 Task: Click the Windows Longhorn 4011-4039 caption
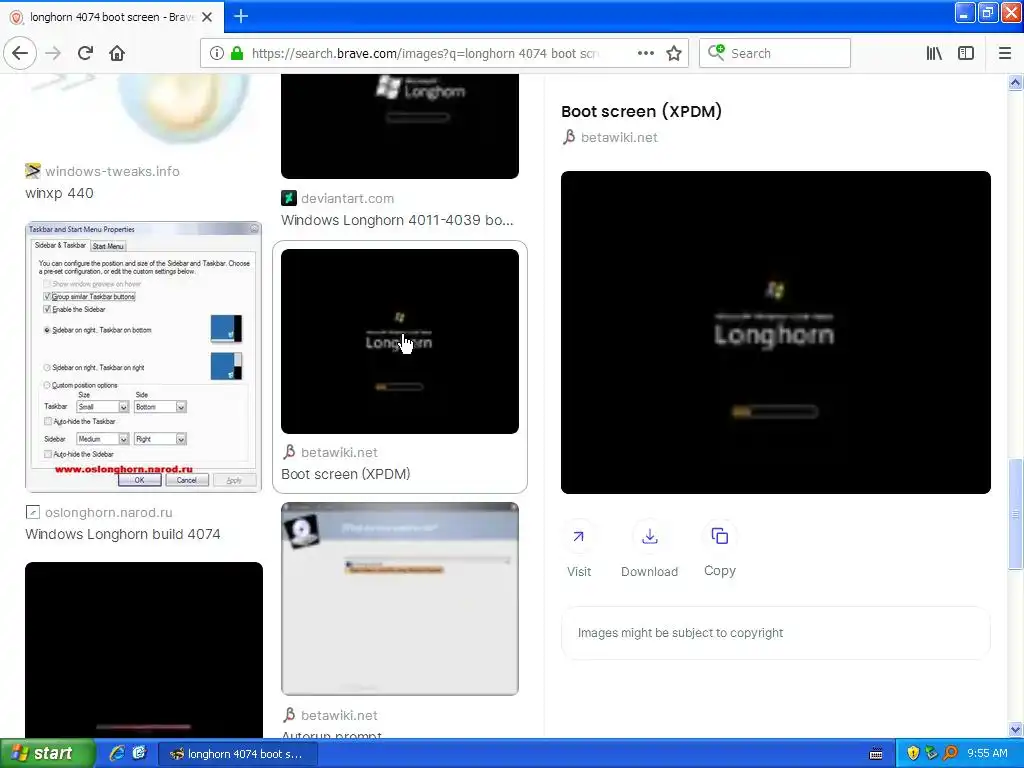click(397, 220)
